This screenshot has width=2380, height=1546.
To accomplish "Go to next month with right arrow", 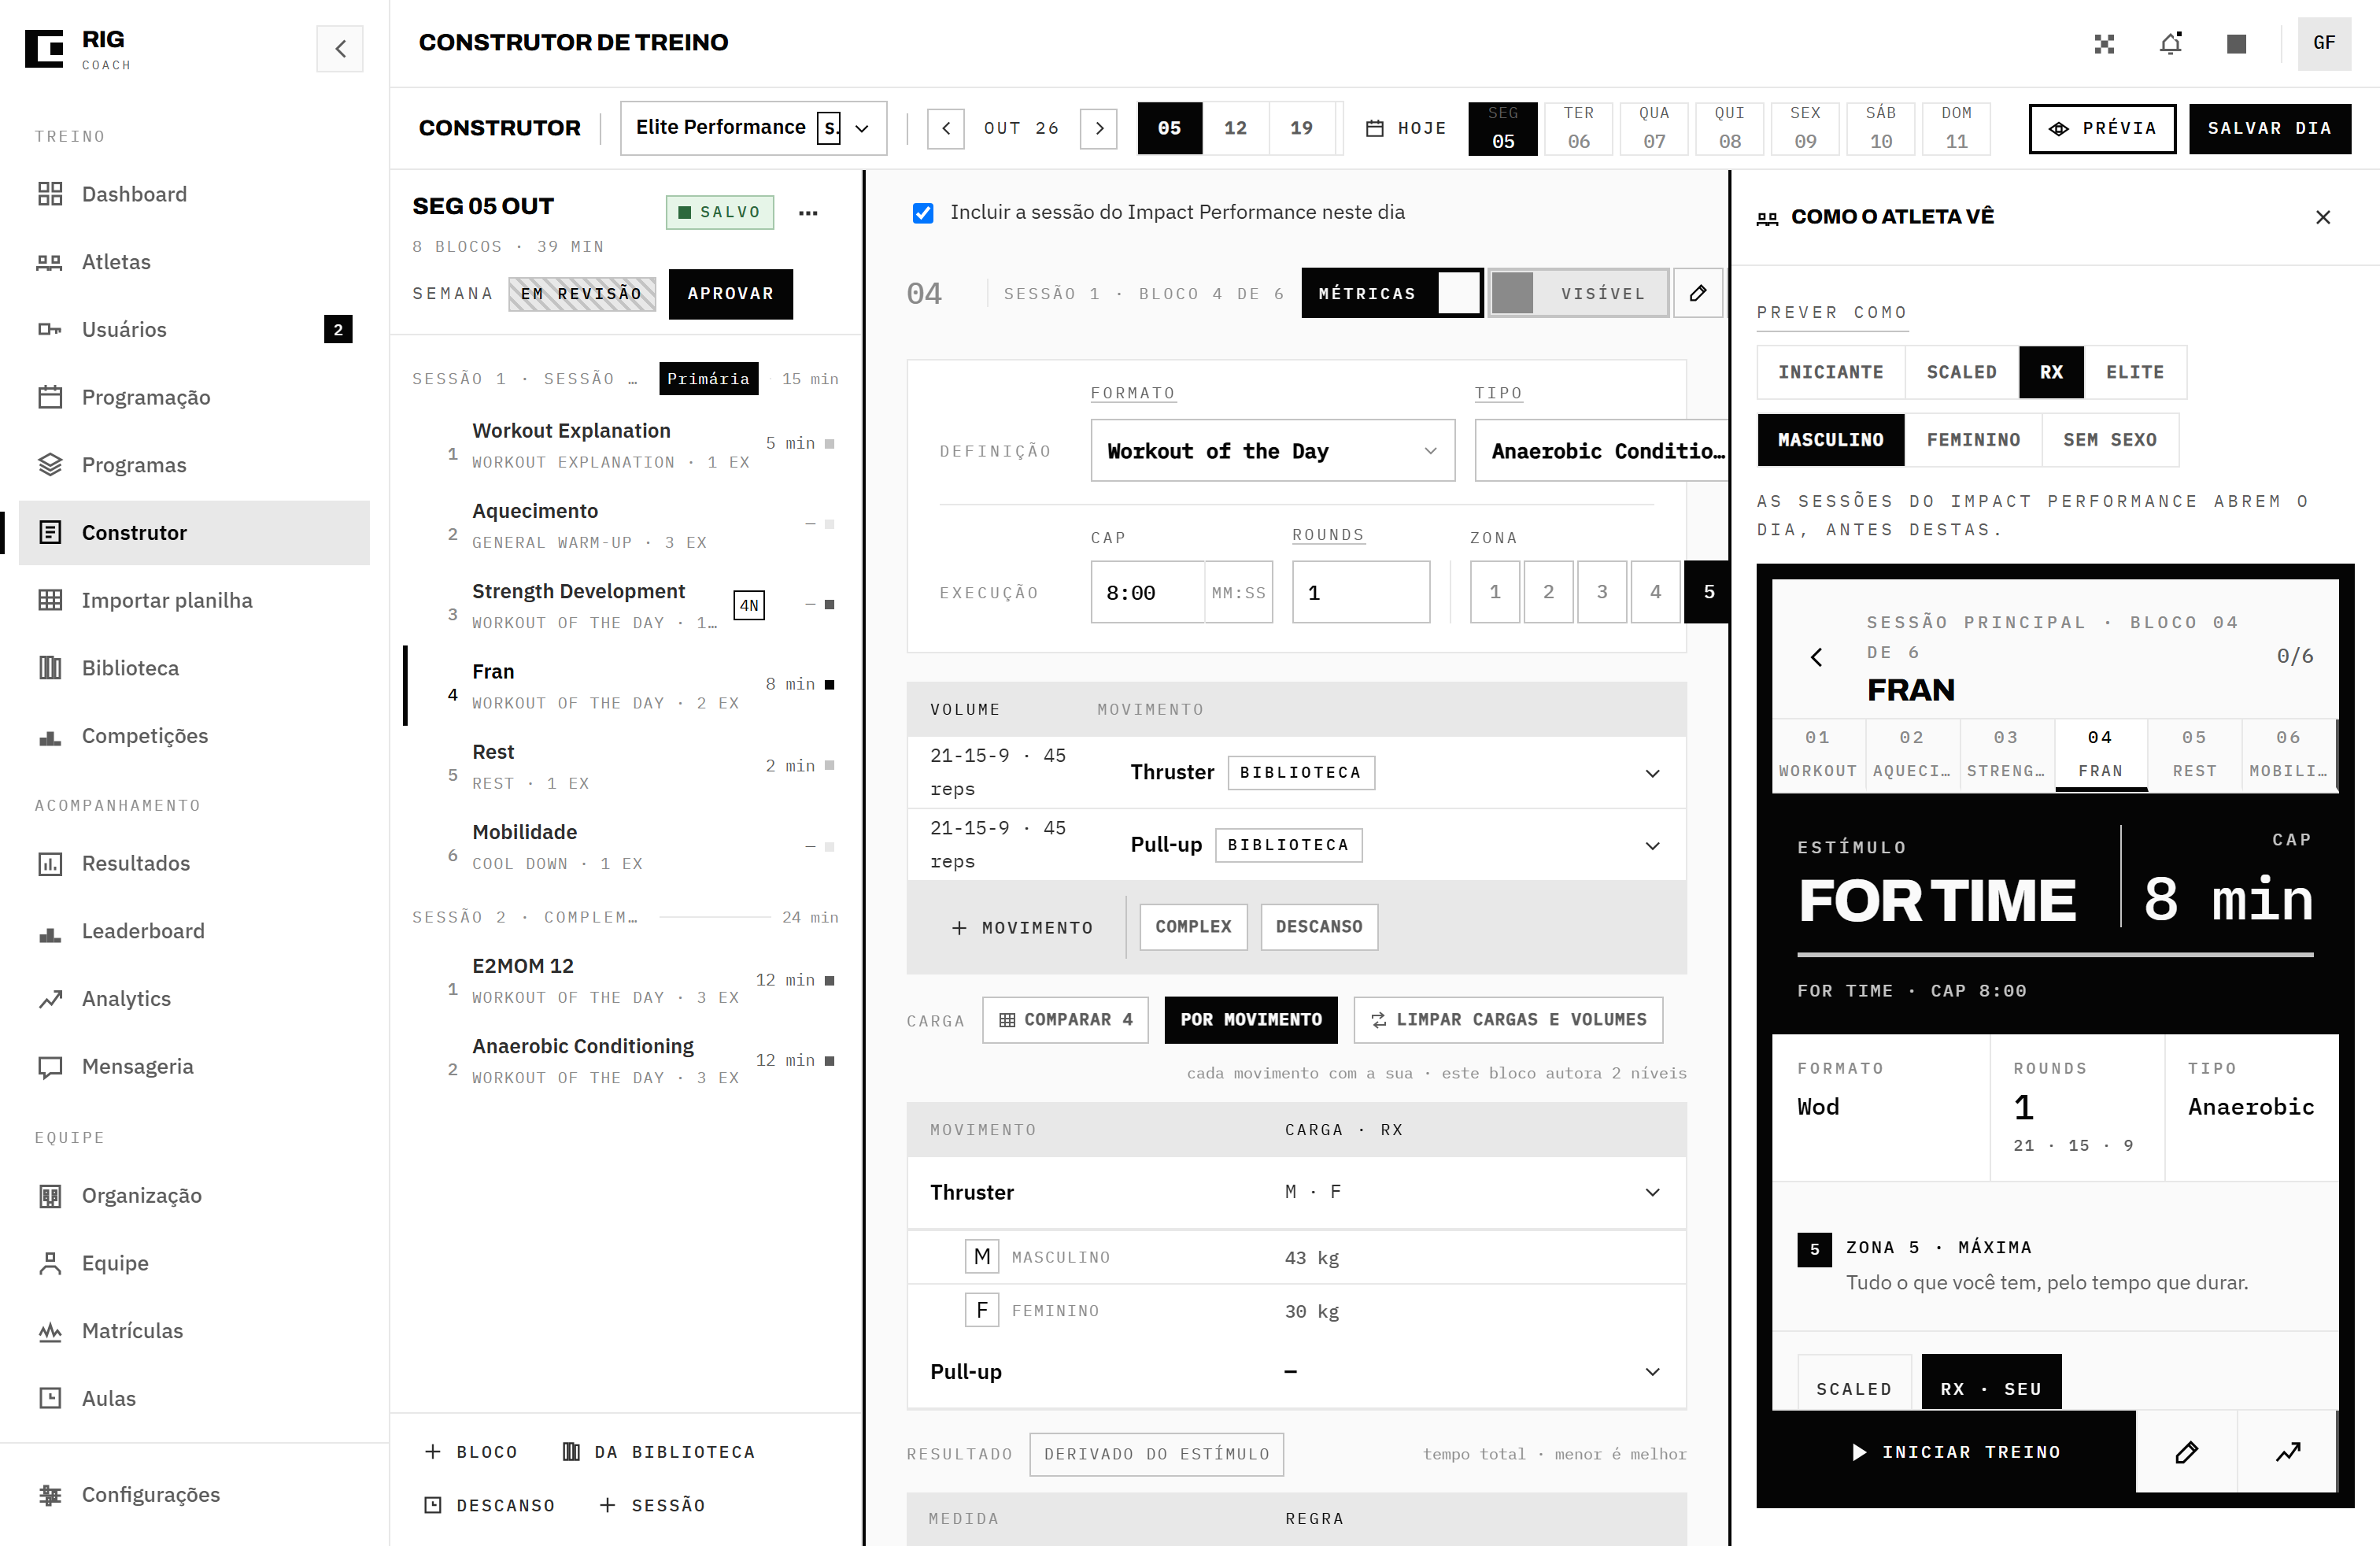I will (x=1099, y=128).
